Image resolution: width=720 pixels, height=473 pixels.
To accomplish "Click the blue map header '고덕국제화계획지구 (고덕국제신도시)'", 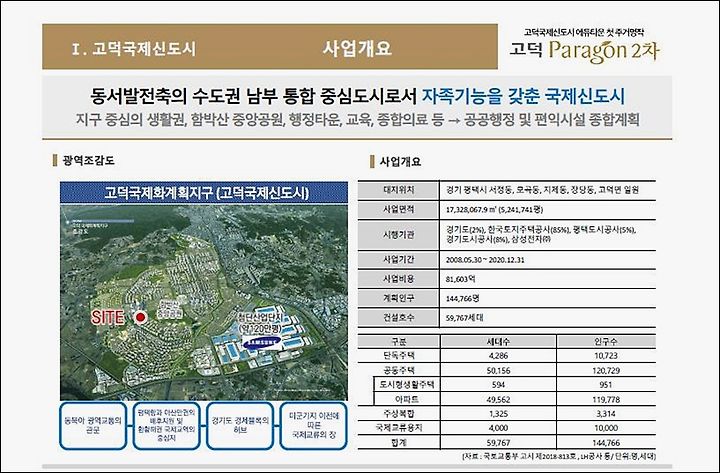I will (204, 192).
